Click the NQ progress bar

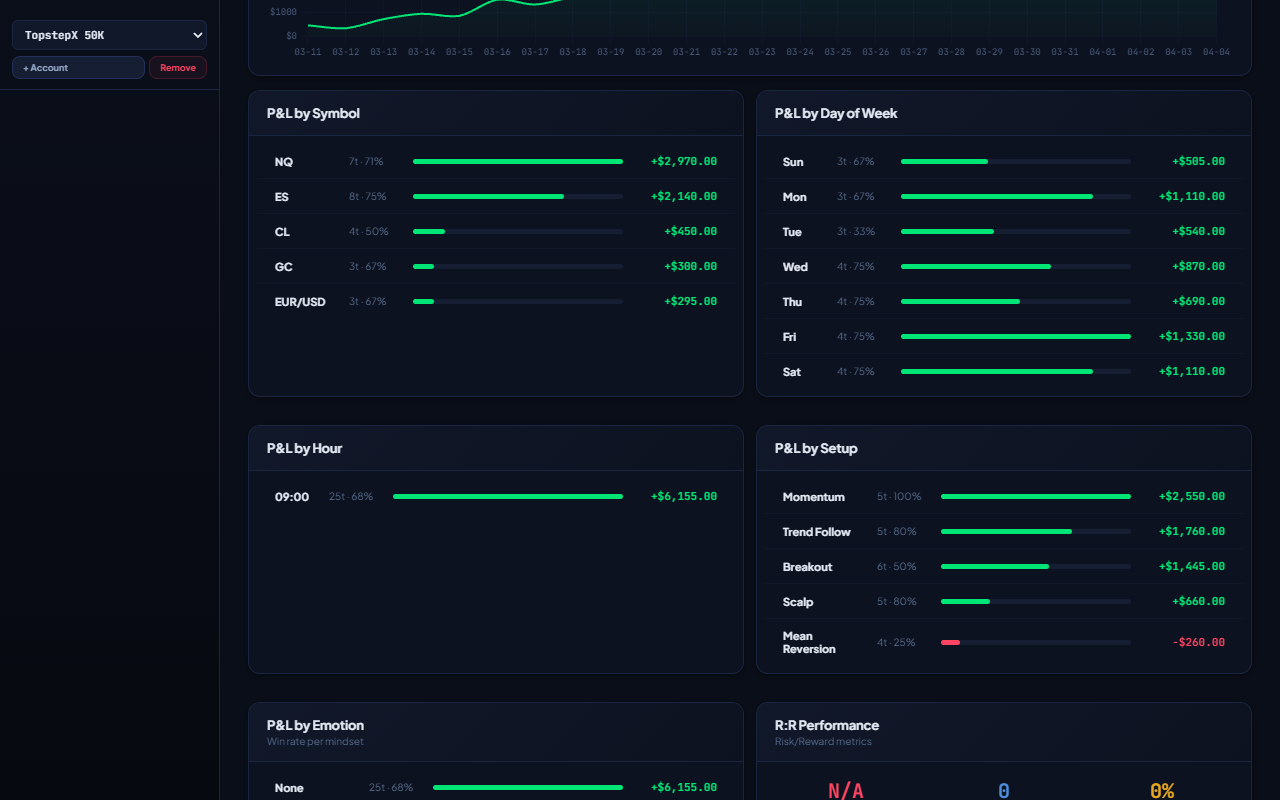pyautogui.click(x=518, y=161)
